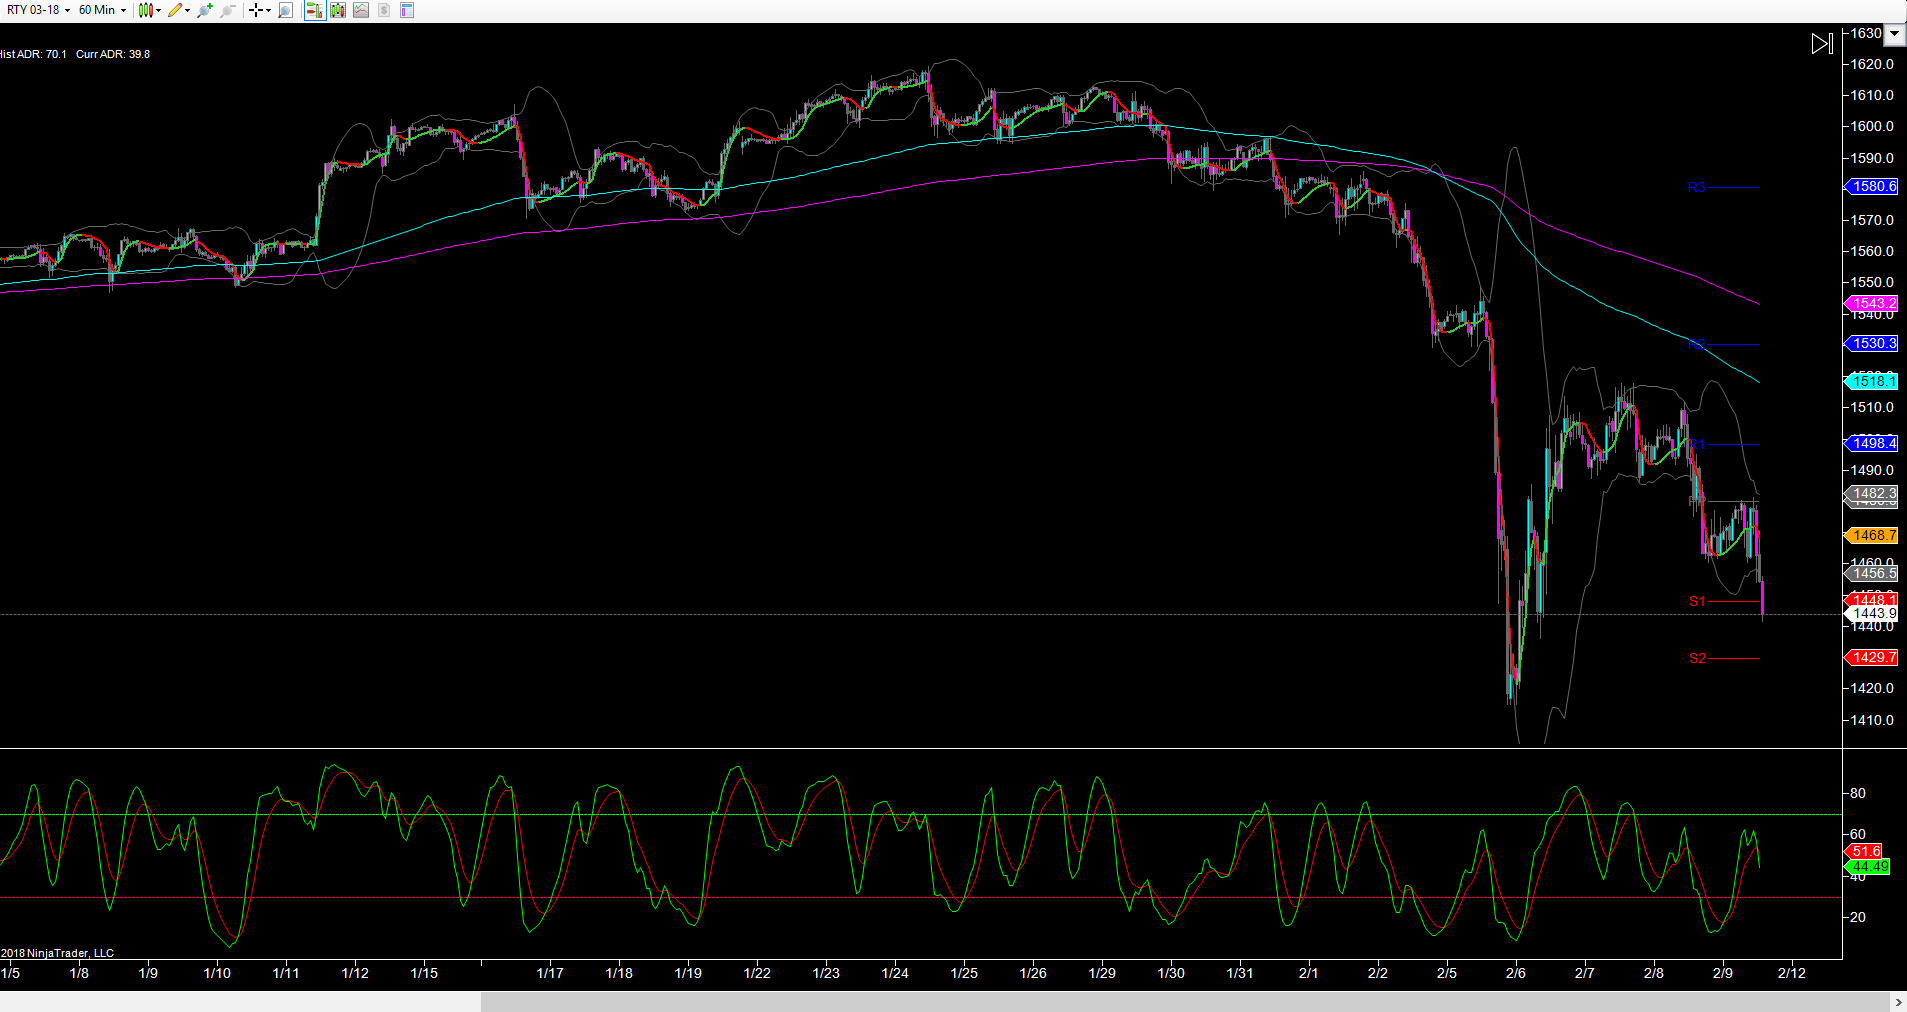Click the red 1429.7 price marker
Image resolution: width=1907 pixels, height=1012 pixels.
[1870, 657]
